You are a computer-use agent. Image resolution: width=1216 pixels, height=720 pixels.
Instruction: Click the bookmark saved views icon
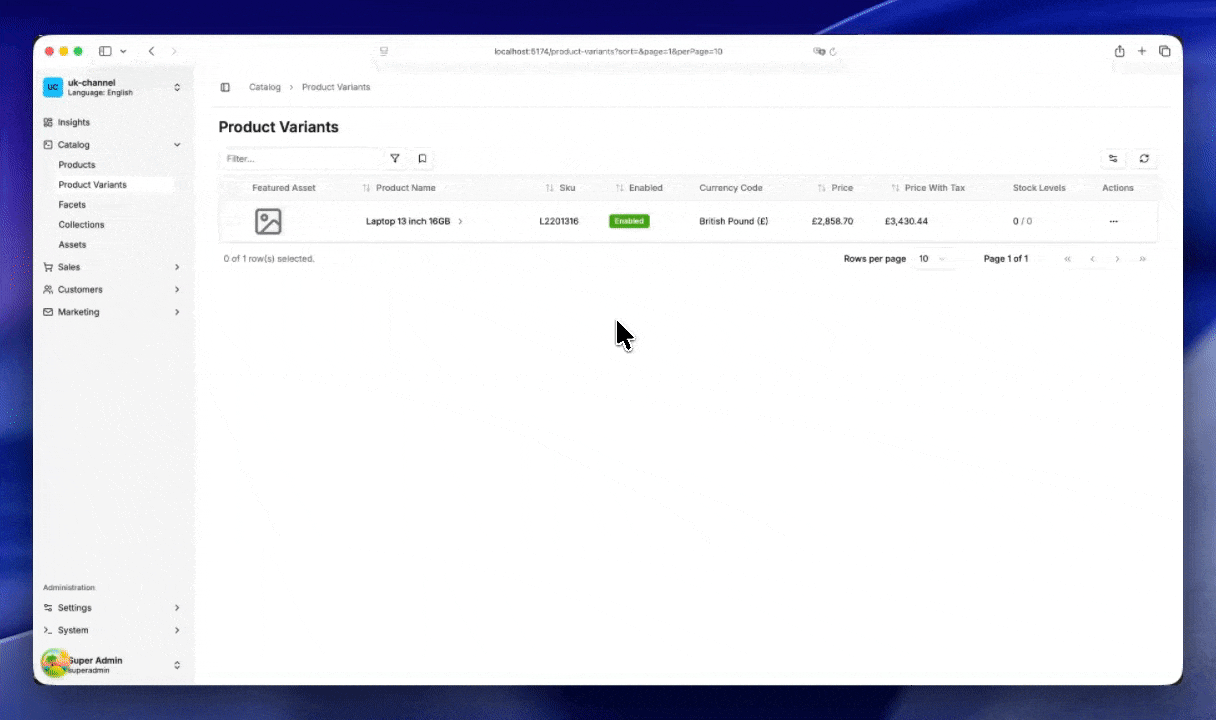[x=422, y=158]
